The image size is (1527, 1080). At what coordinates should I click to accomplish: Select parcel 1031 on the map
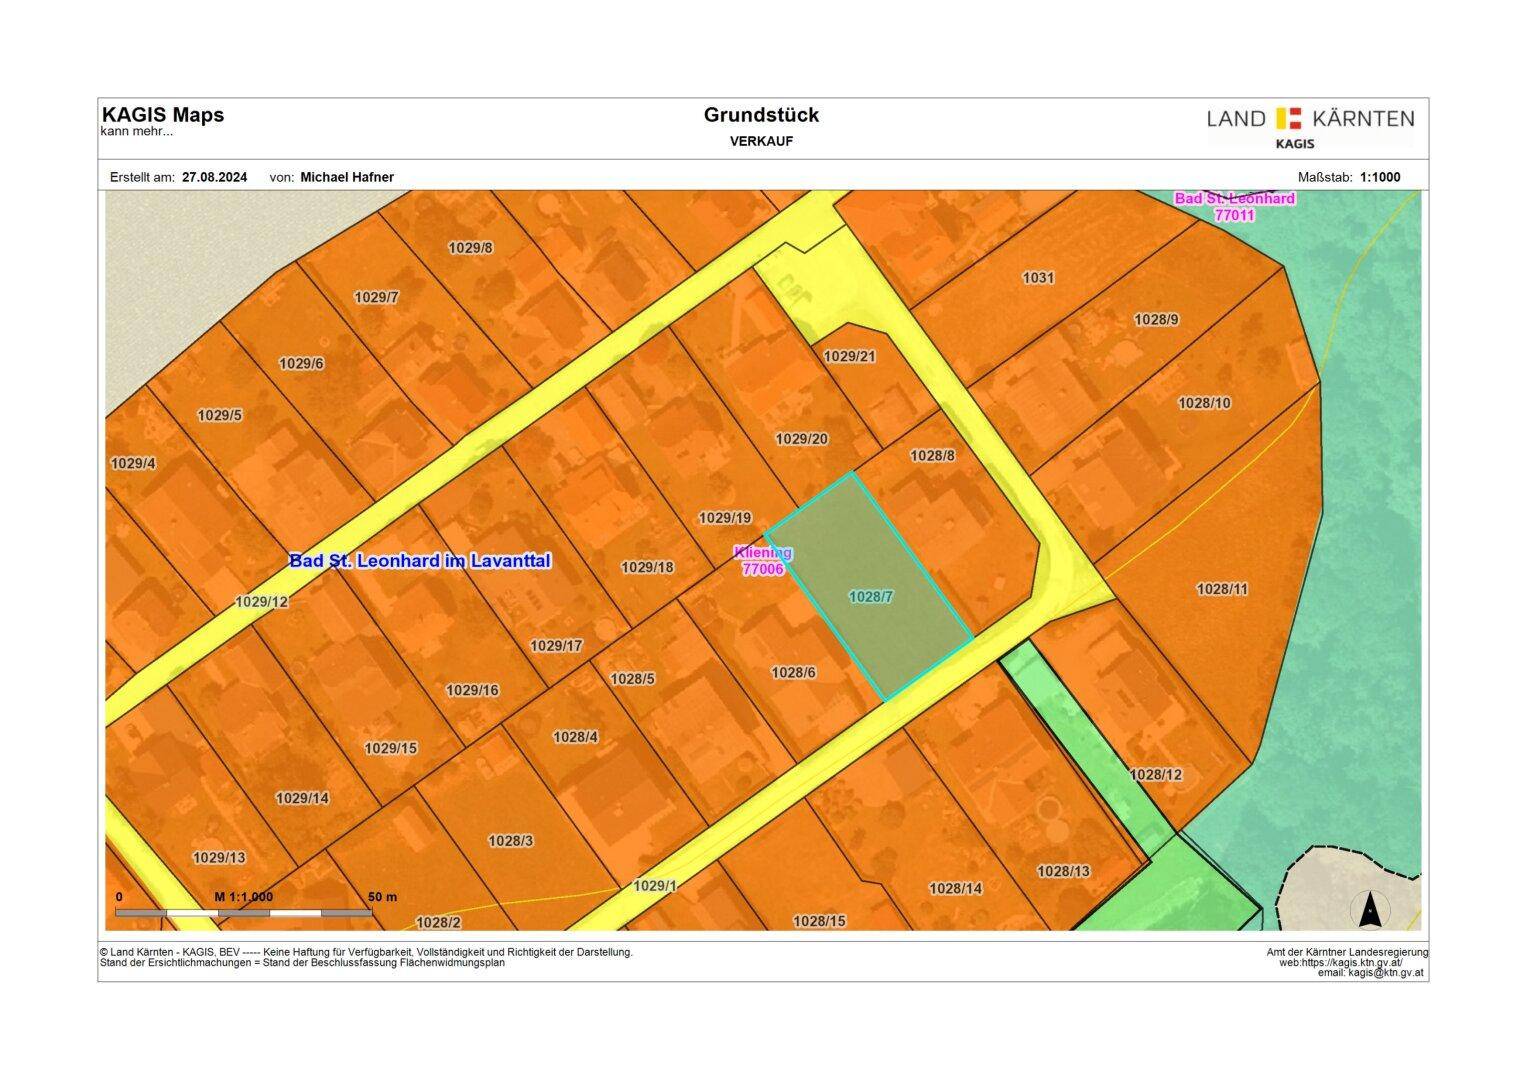point(1038,277)
